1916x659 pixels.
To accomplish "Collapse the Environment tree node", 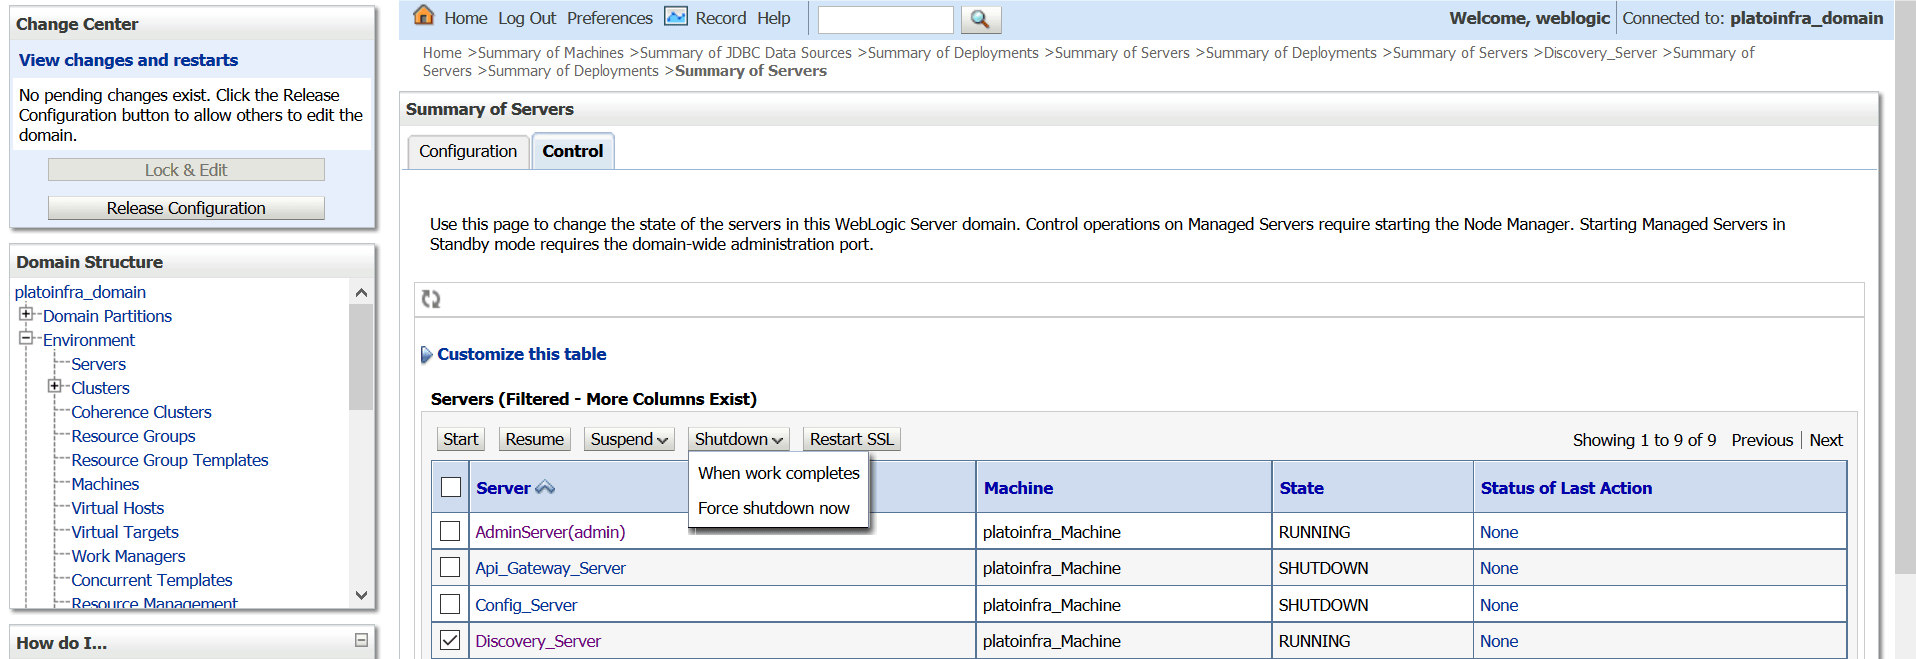I will tap(26, 338).
